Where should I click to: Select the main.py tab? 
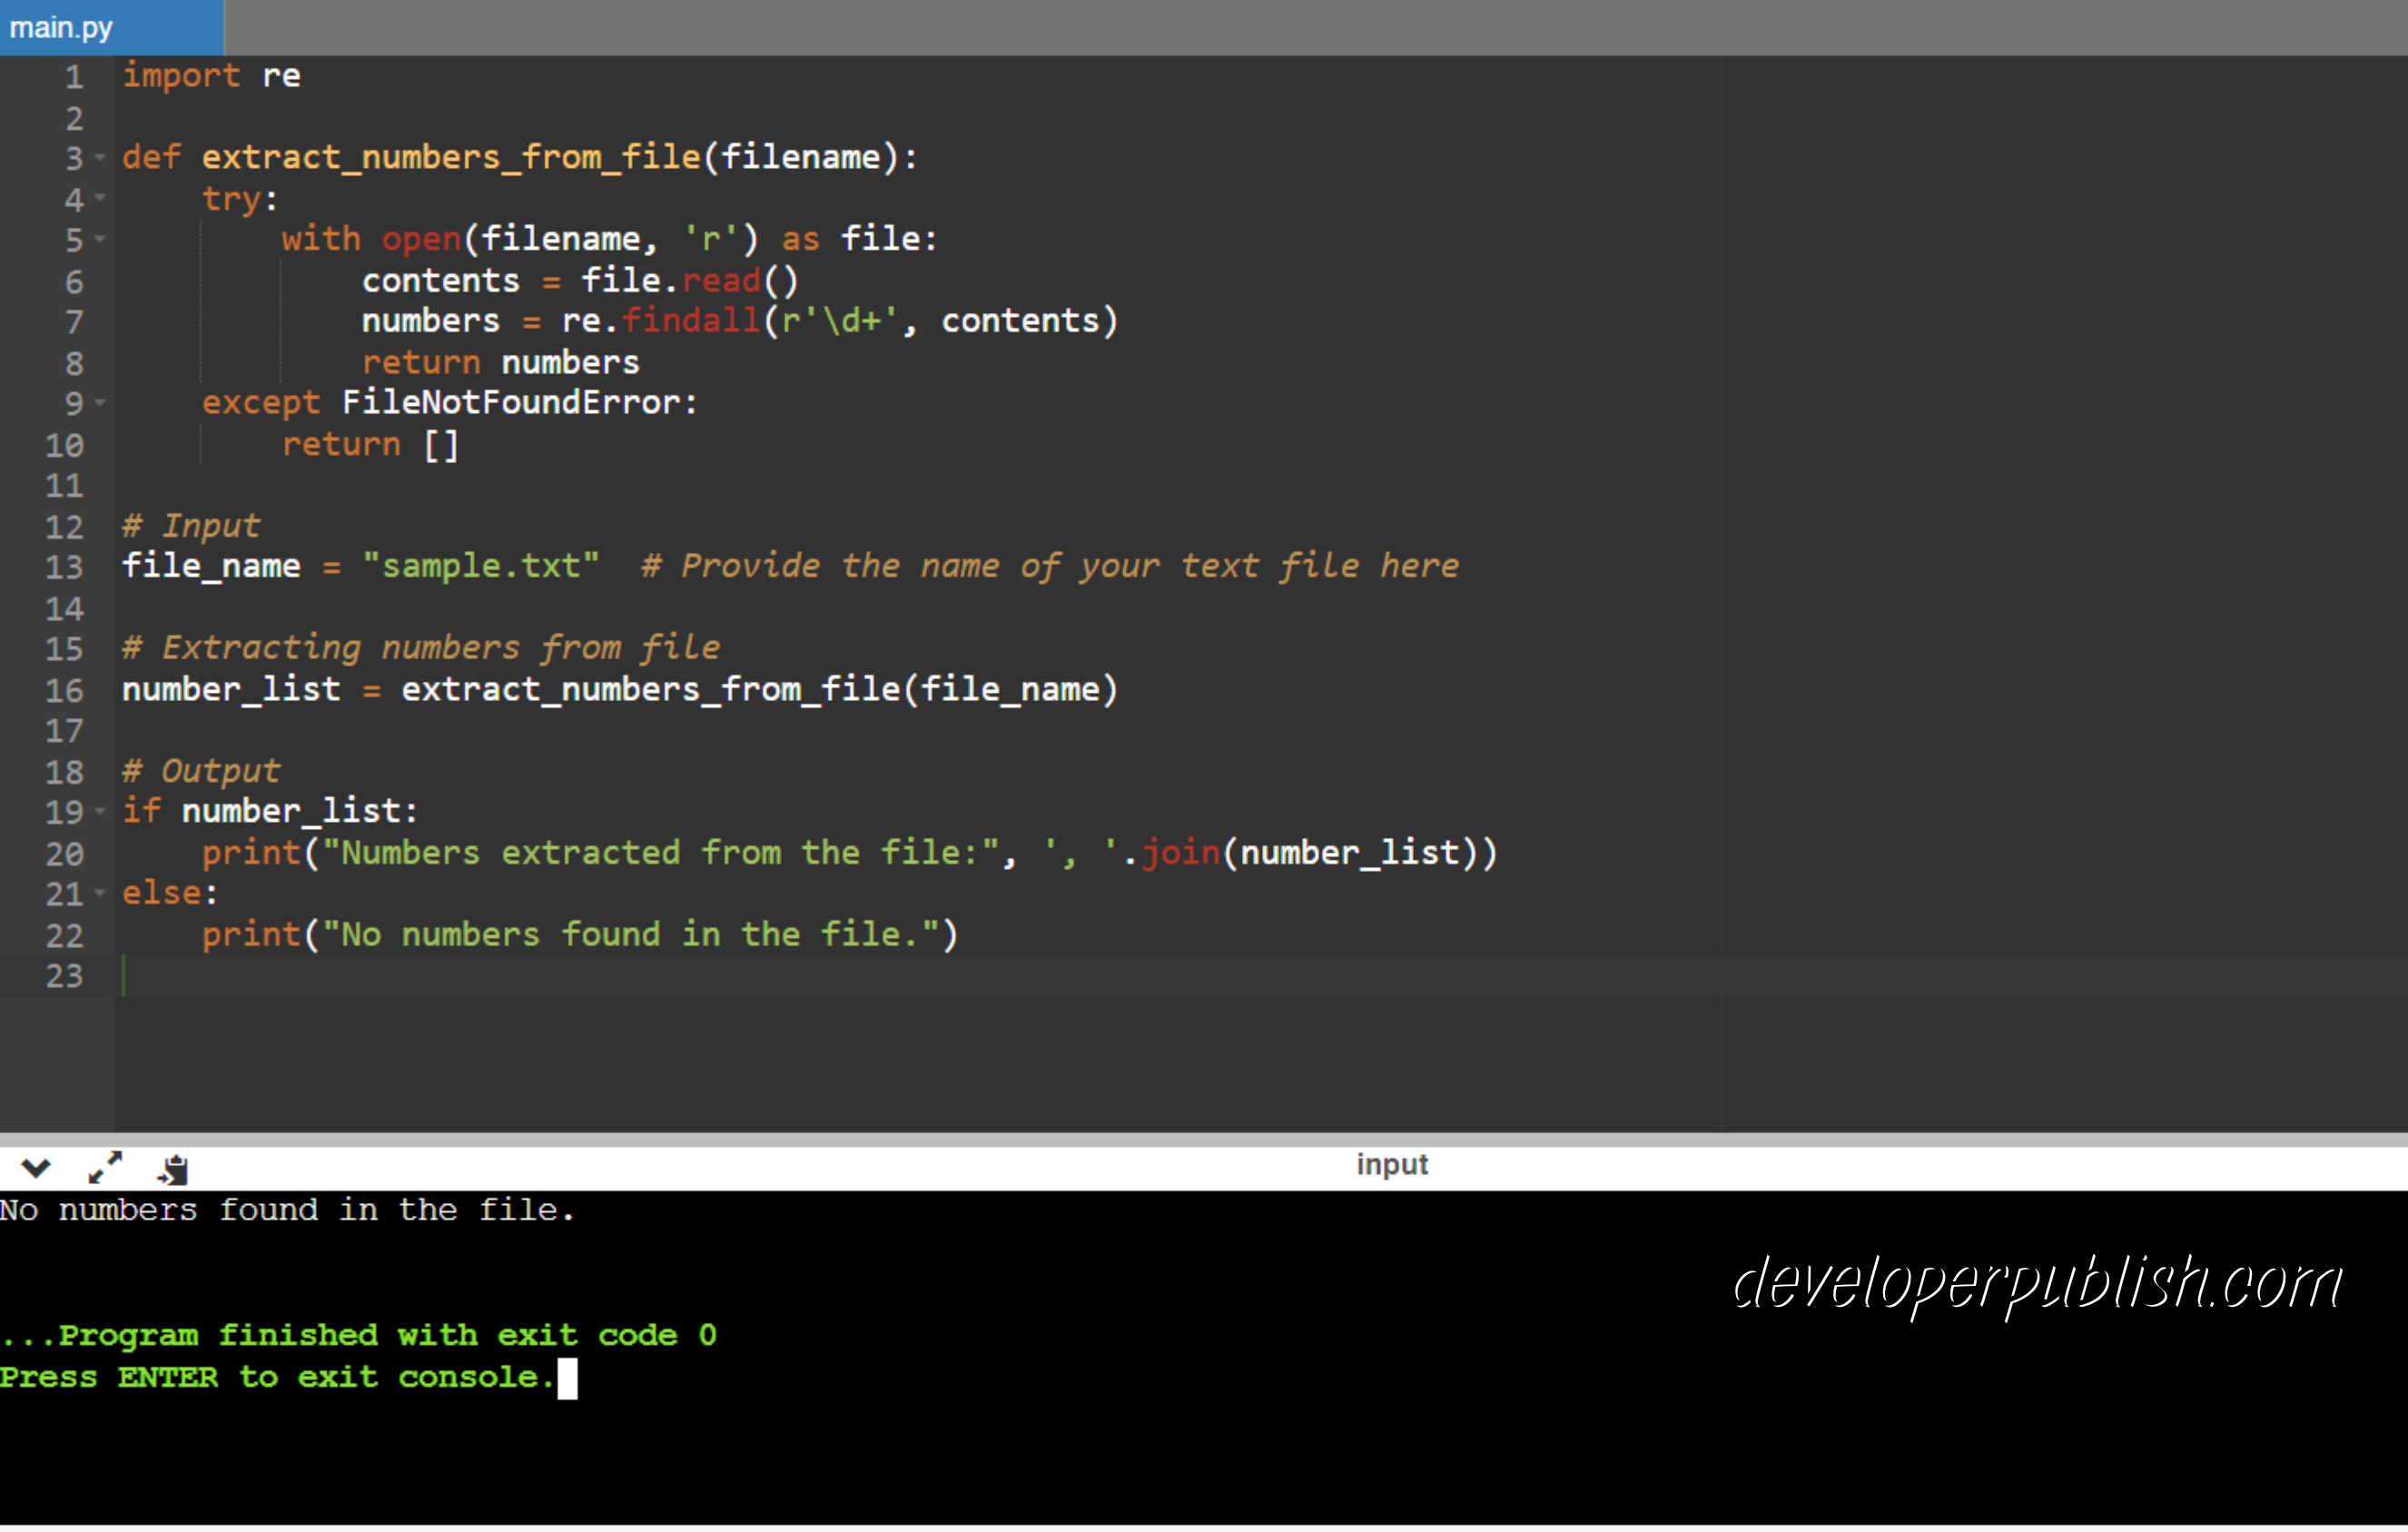click(62, 27)
